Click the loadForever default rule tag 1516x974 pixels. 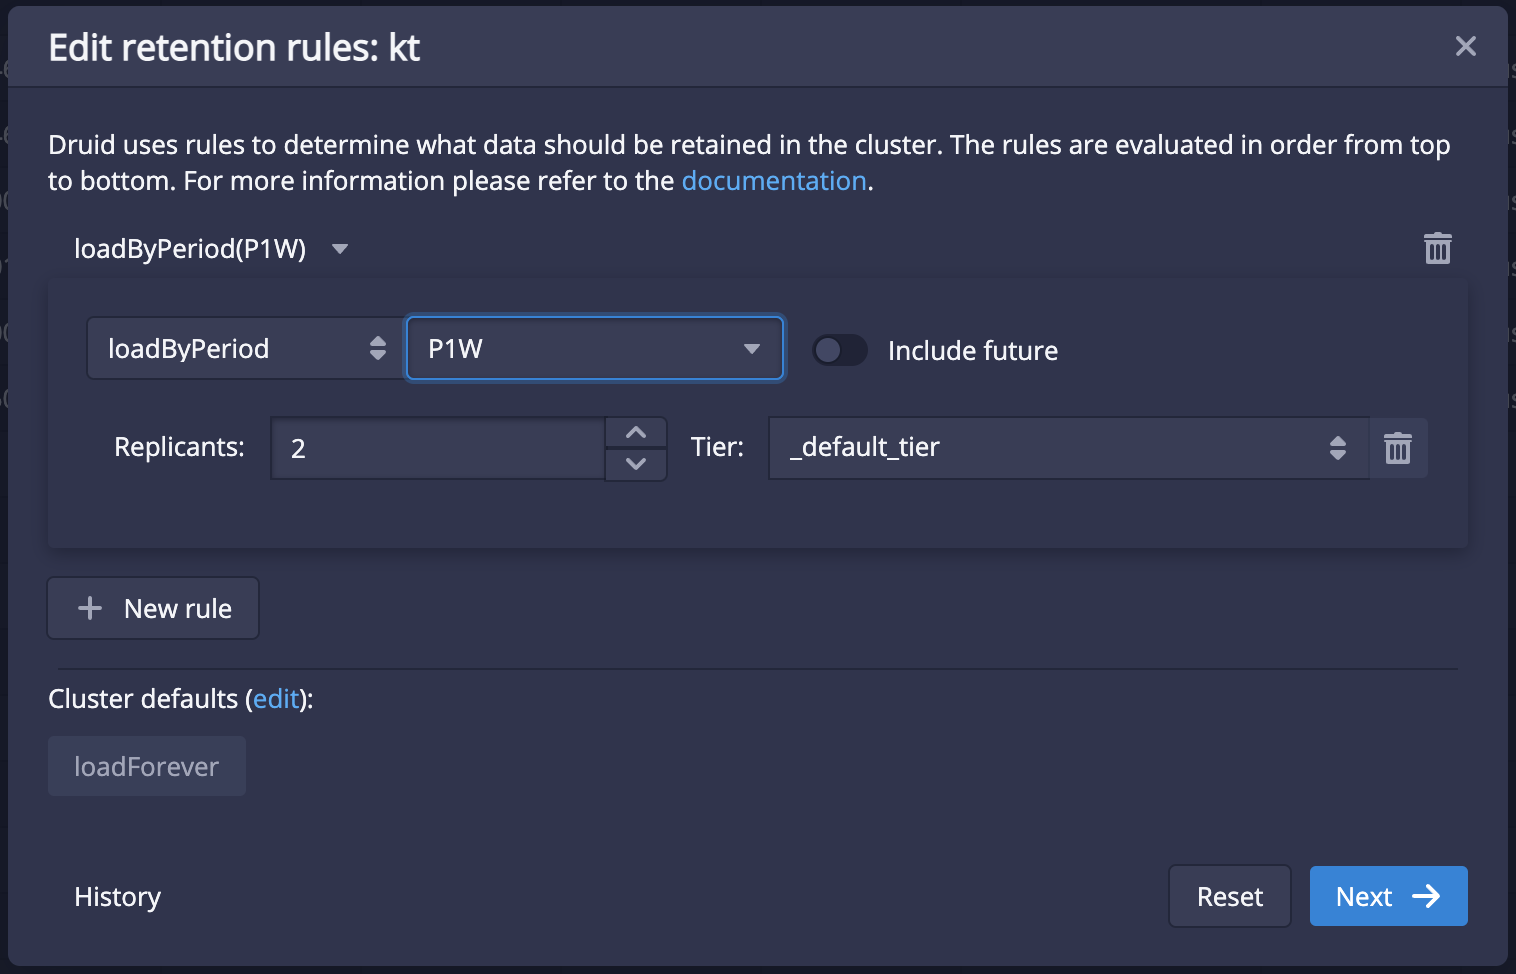146,766
